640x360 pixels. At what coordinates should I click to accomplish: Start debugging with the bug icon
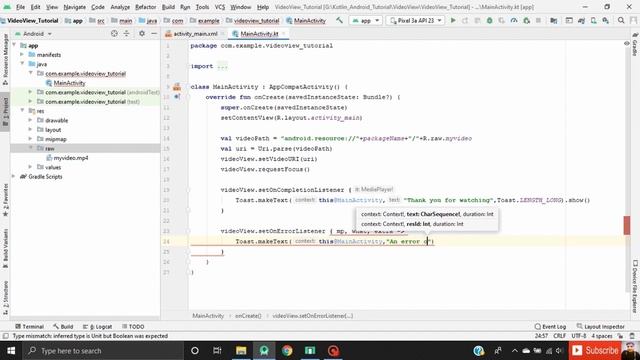(489, 20)
